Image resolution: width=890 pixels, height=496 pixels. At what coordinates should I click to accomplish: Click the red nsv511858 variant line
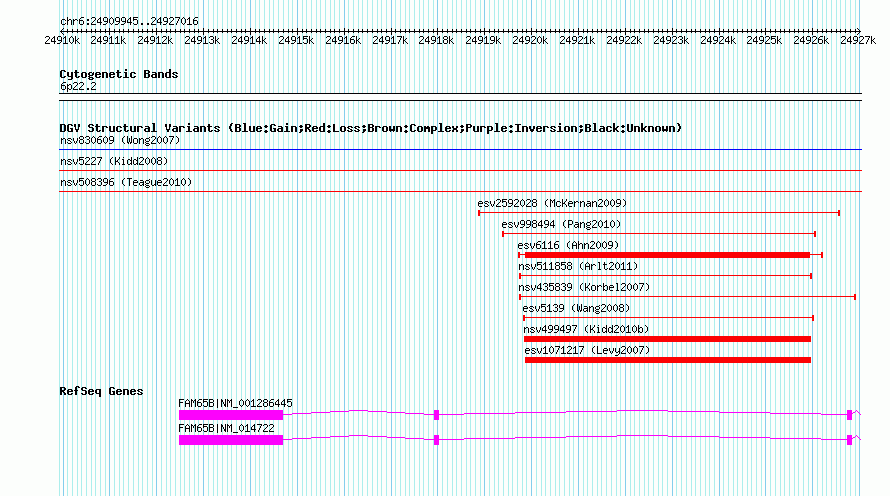[665, 276]
